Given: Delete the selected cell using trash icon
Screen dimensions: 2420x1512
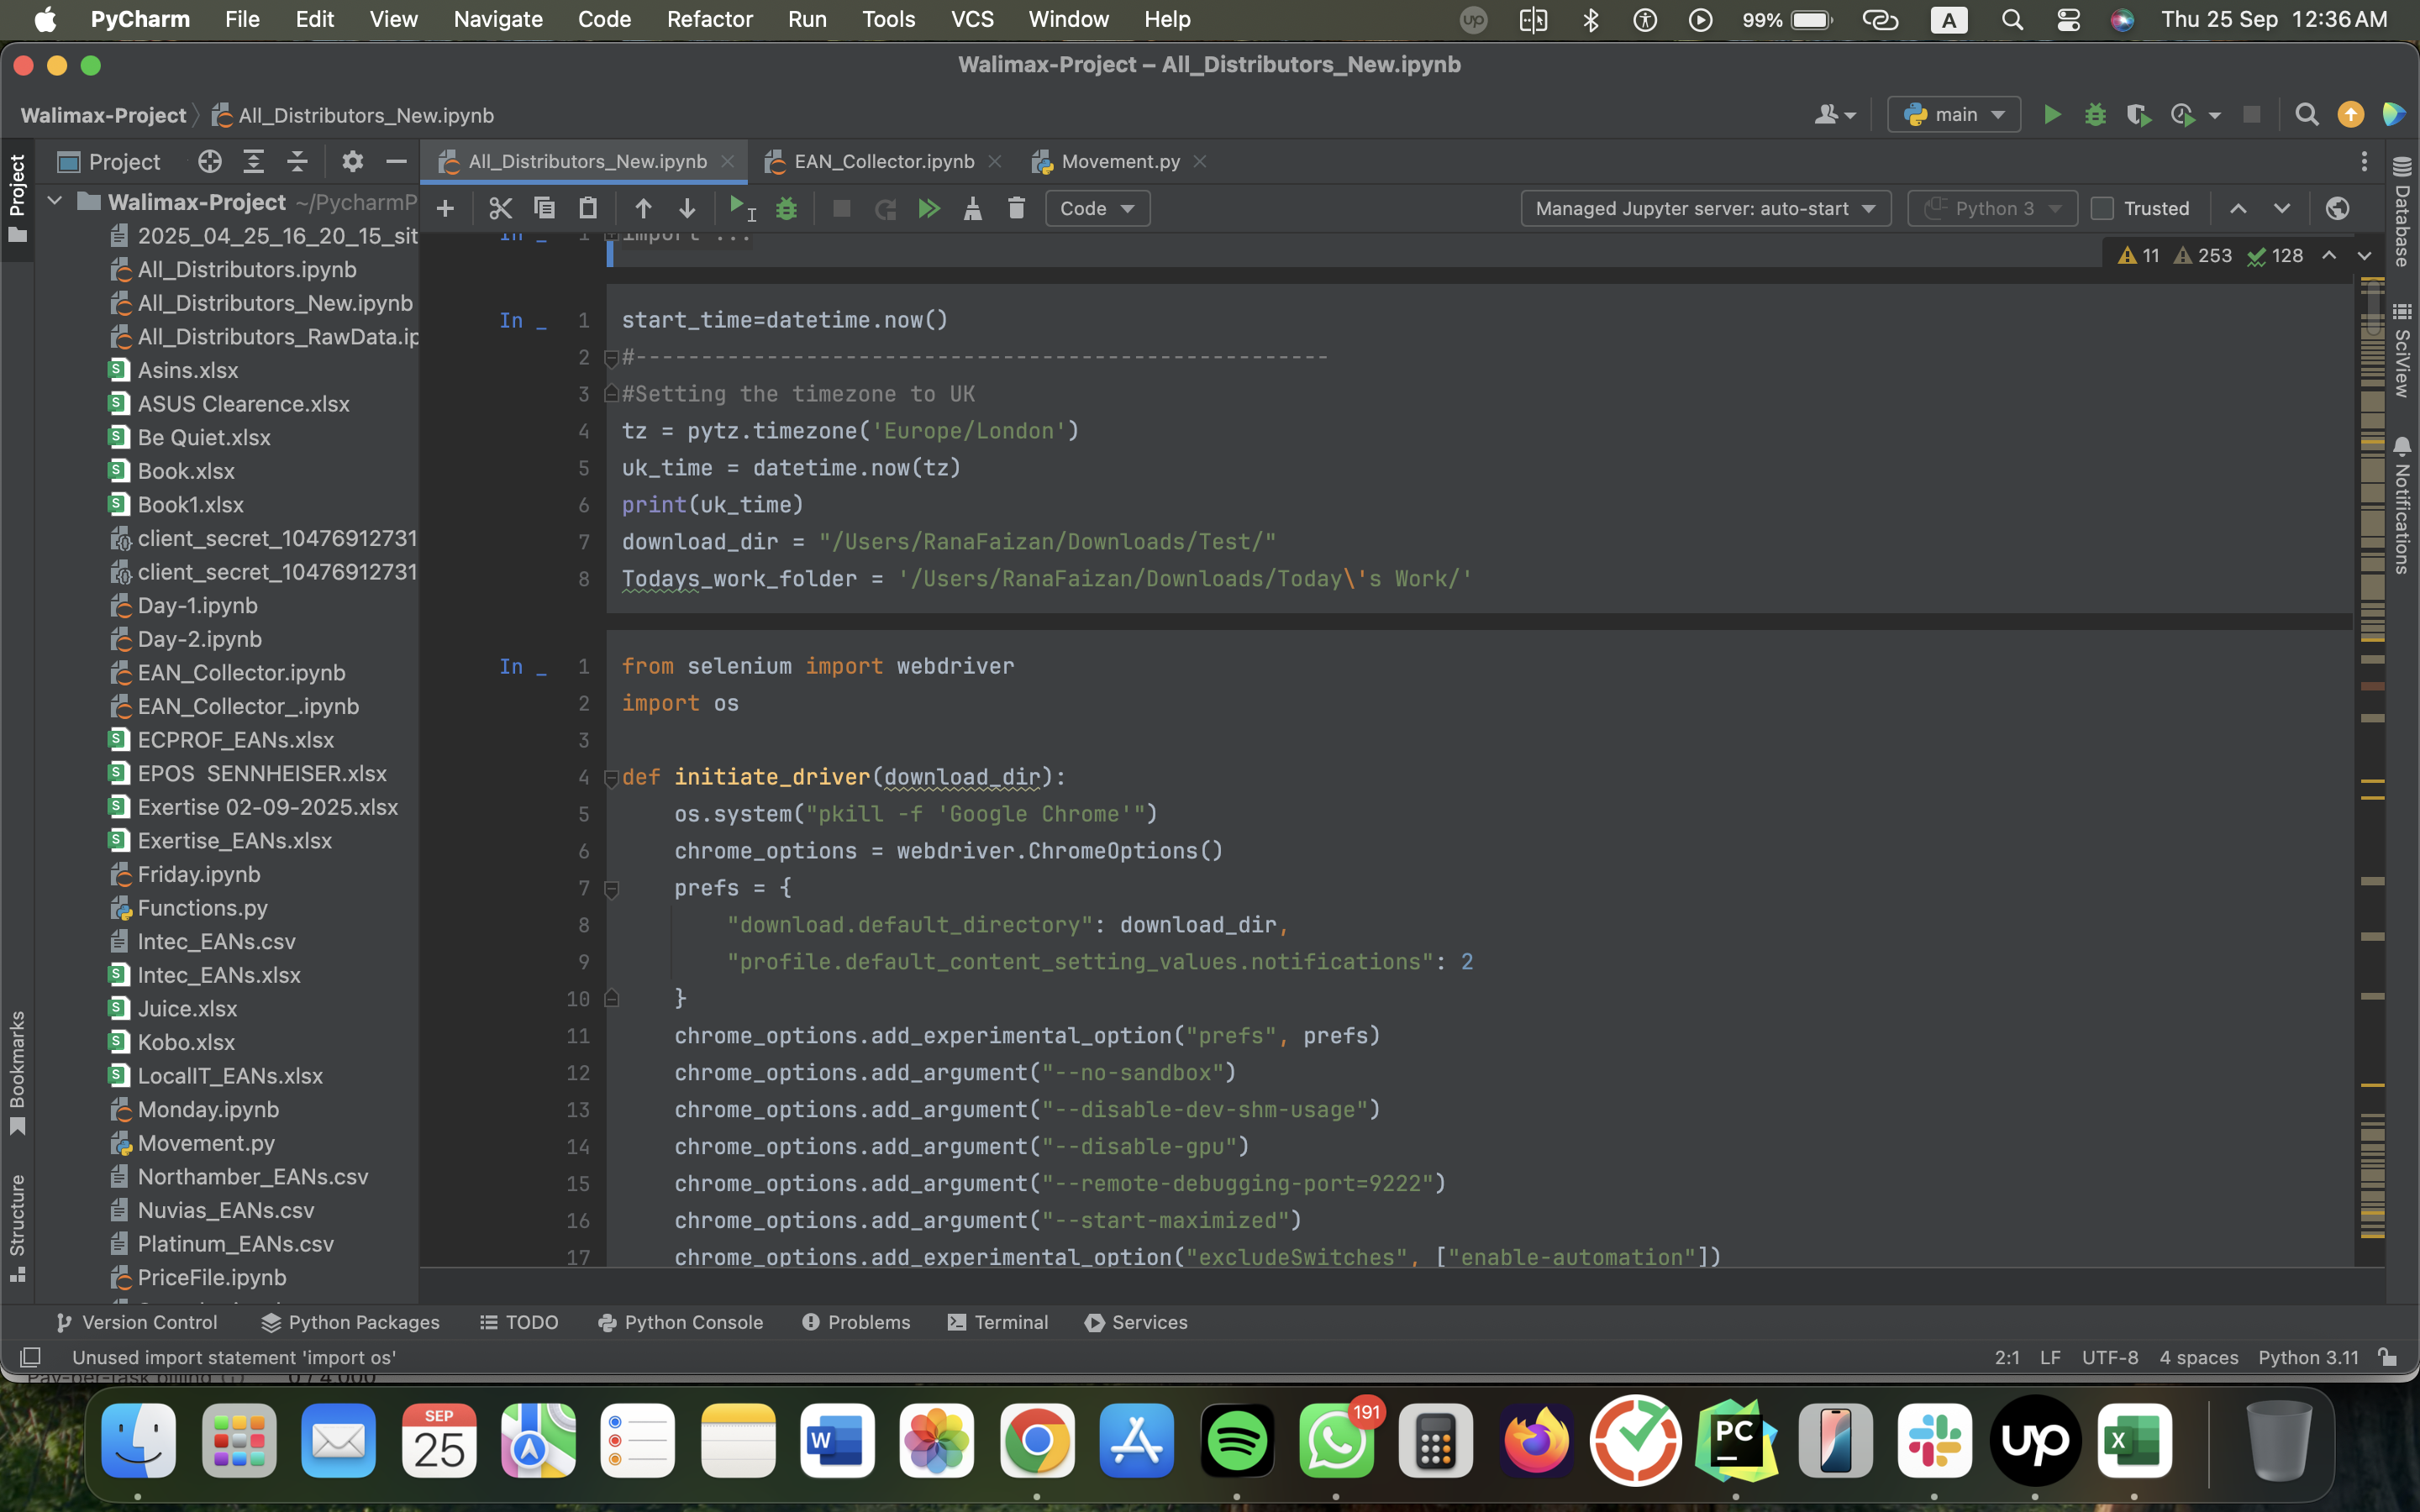Looking at the screenshot, I should [x=1016, y=208].
